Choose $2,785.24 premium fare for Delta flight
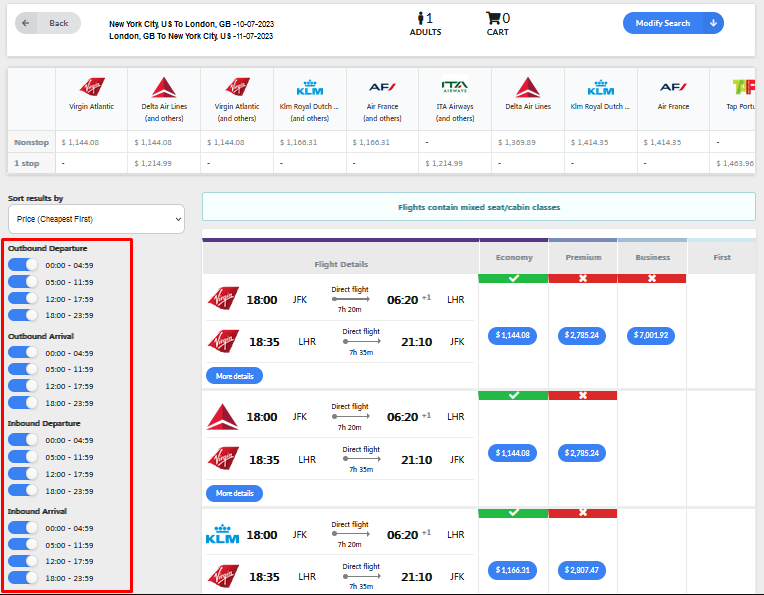This screenshot has width=764, height=595. [582, 453]
